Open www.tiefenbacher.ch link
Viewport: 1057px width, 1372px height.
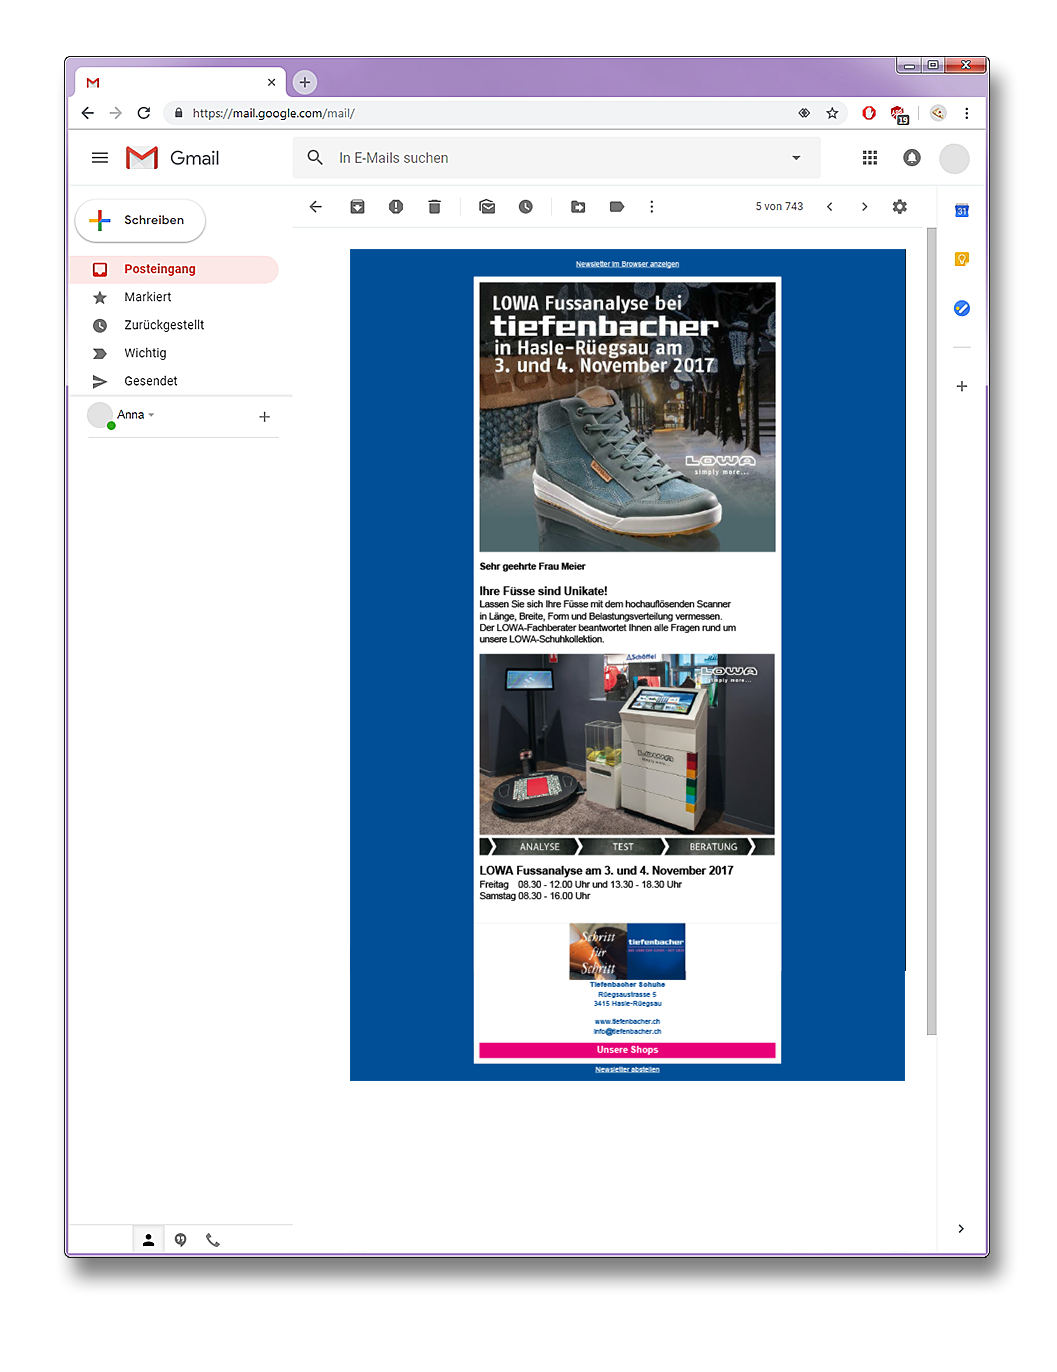pos(627,1022)
